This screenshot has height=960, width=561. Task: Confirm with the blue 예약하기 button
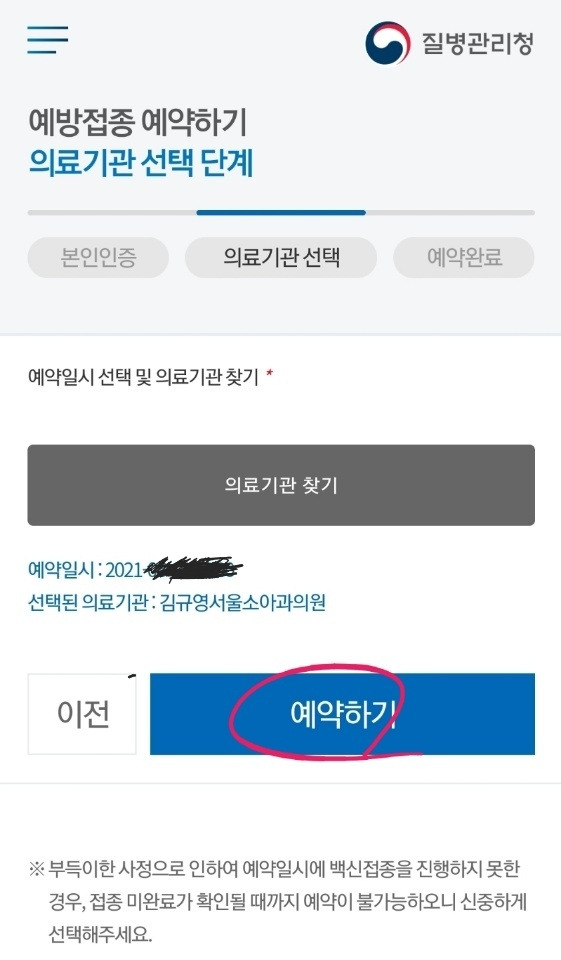click(342, 714)
